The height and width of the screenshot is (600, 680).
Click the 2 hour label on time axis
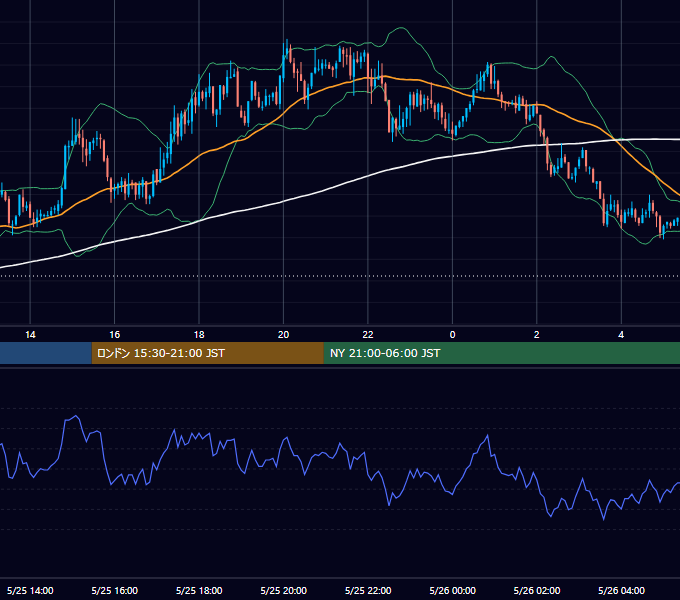coord(536,335)
